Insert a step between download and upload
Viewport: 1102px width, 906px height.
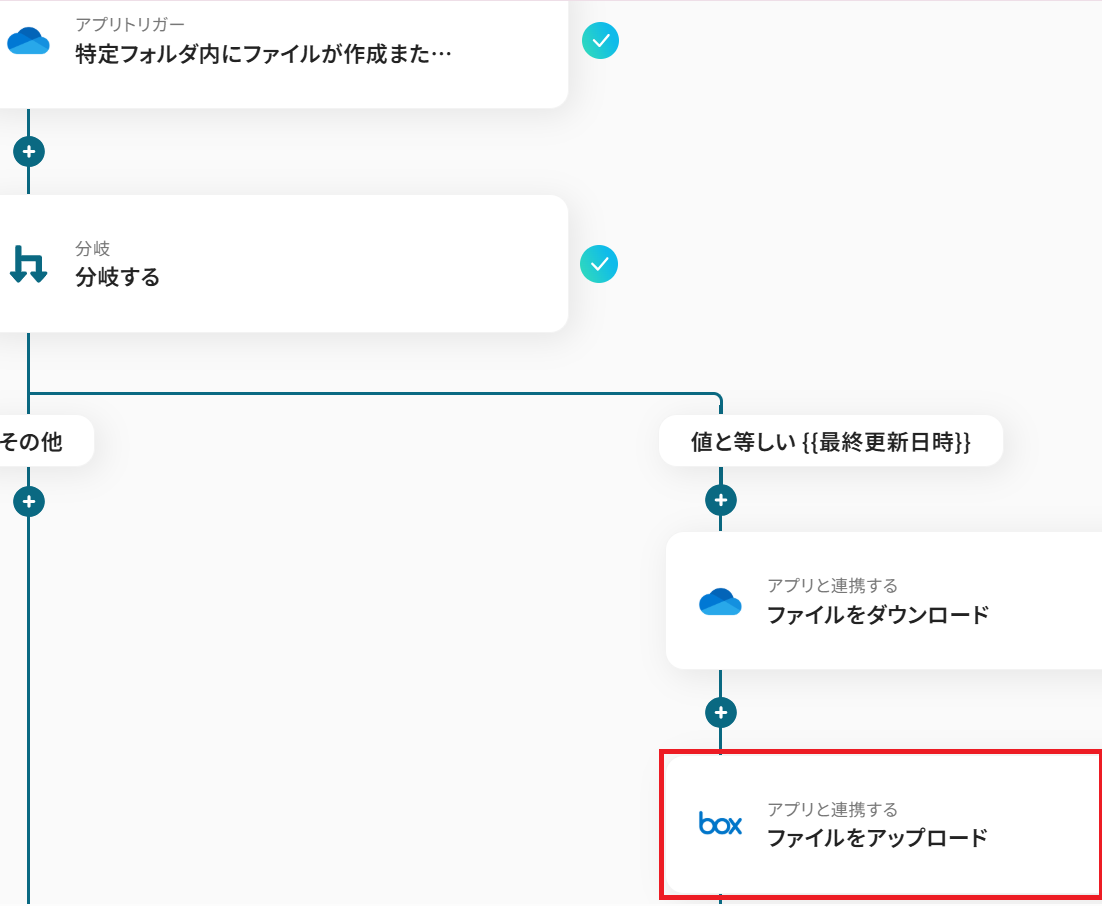(720, 713)
